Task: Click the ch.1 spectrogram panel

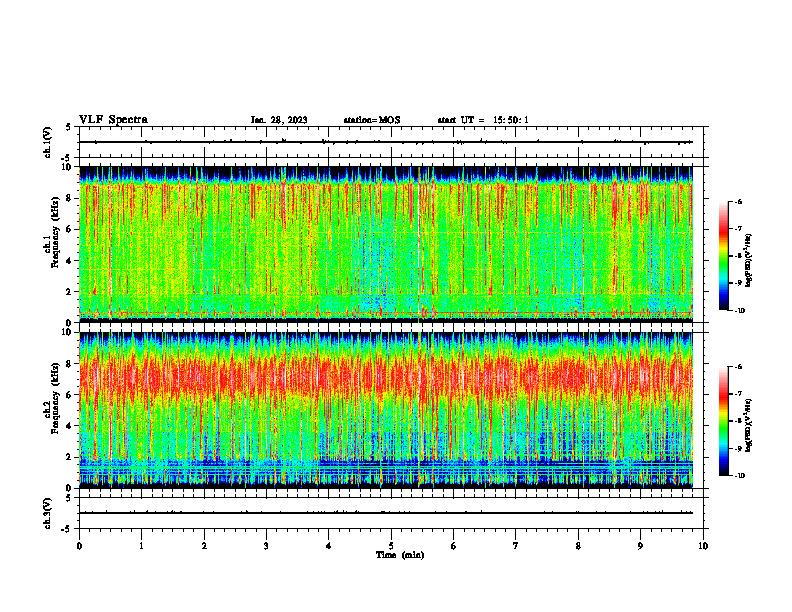Action: click(x=386, y=244)
